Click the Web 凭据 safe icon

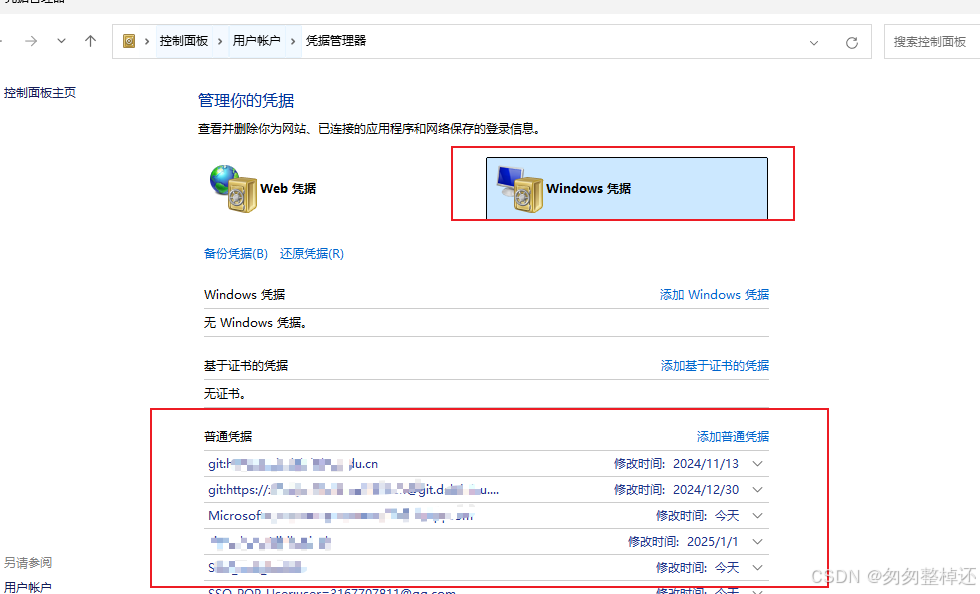233,188
